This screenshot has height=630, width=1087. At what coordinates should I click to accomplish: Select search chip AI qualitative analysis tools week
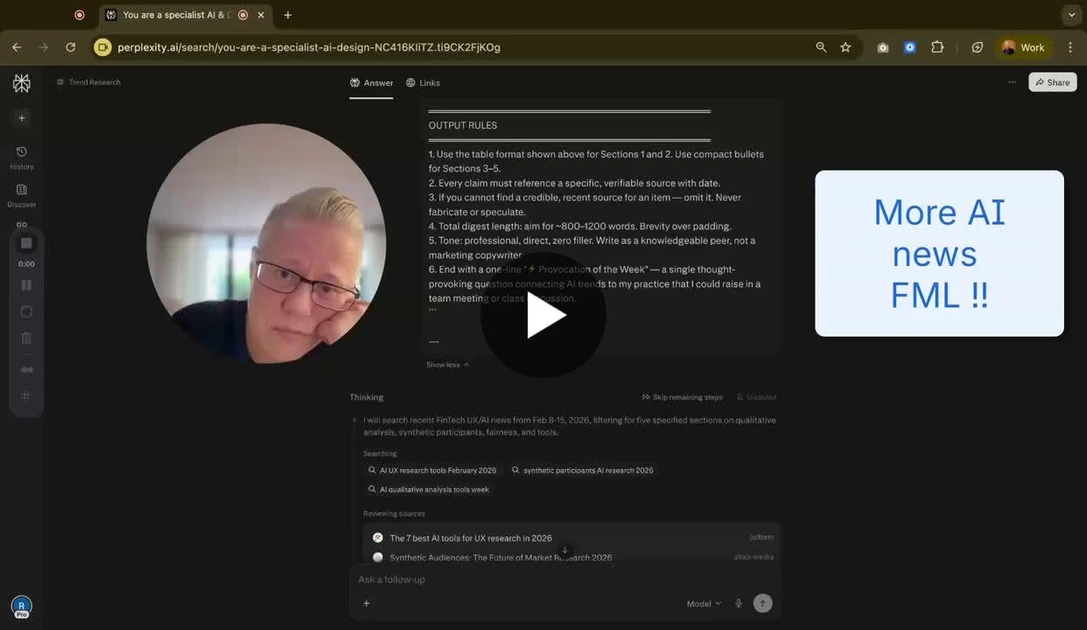pos(428,489)
